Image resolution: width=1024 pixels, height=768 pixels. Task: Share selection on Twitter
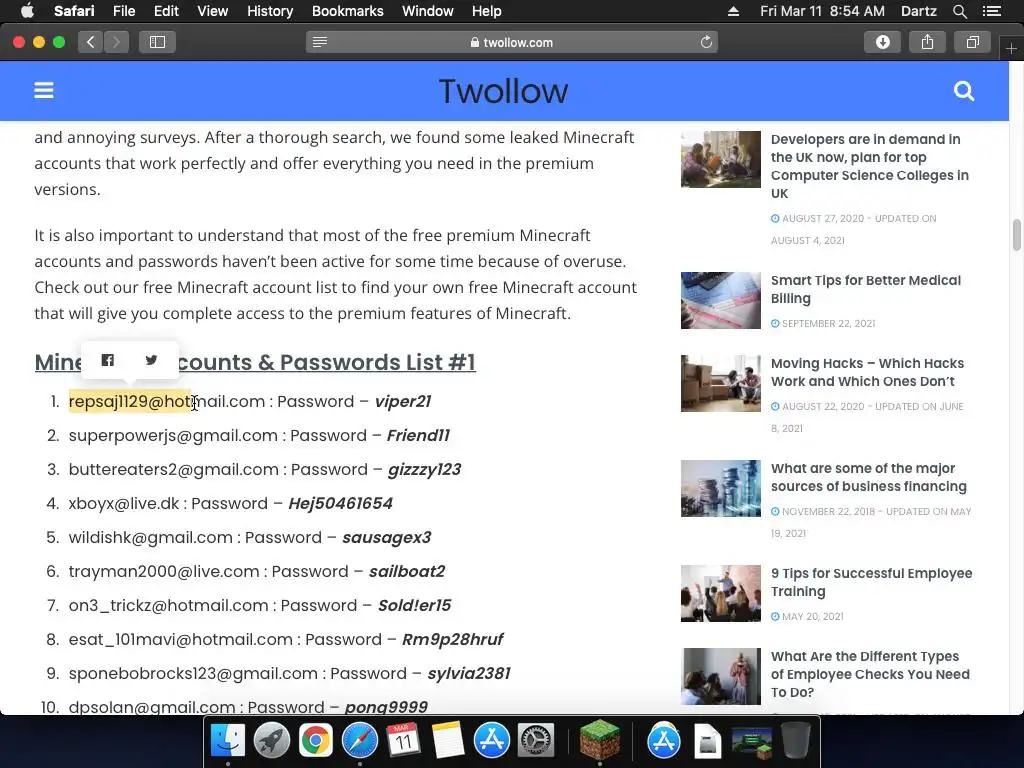point(152,360)
